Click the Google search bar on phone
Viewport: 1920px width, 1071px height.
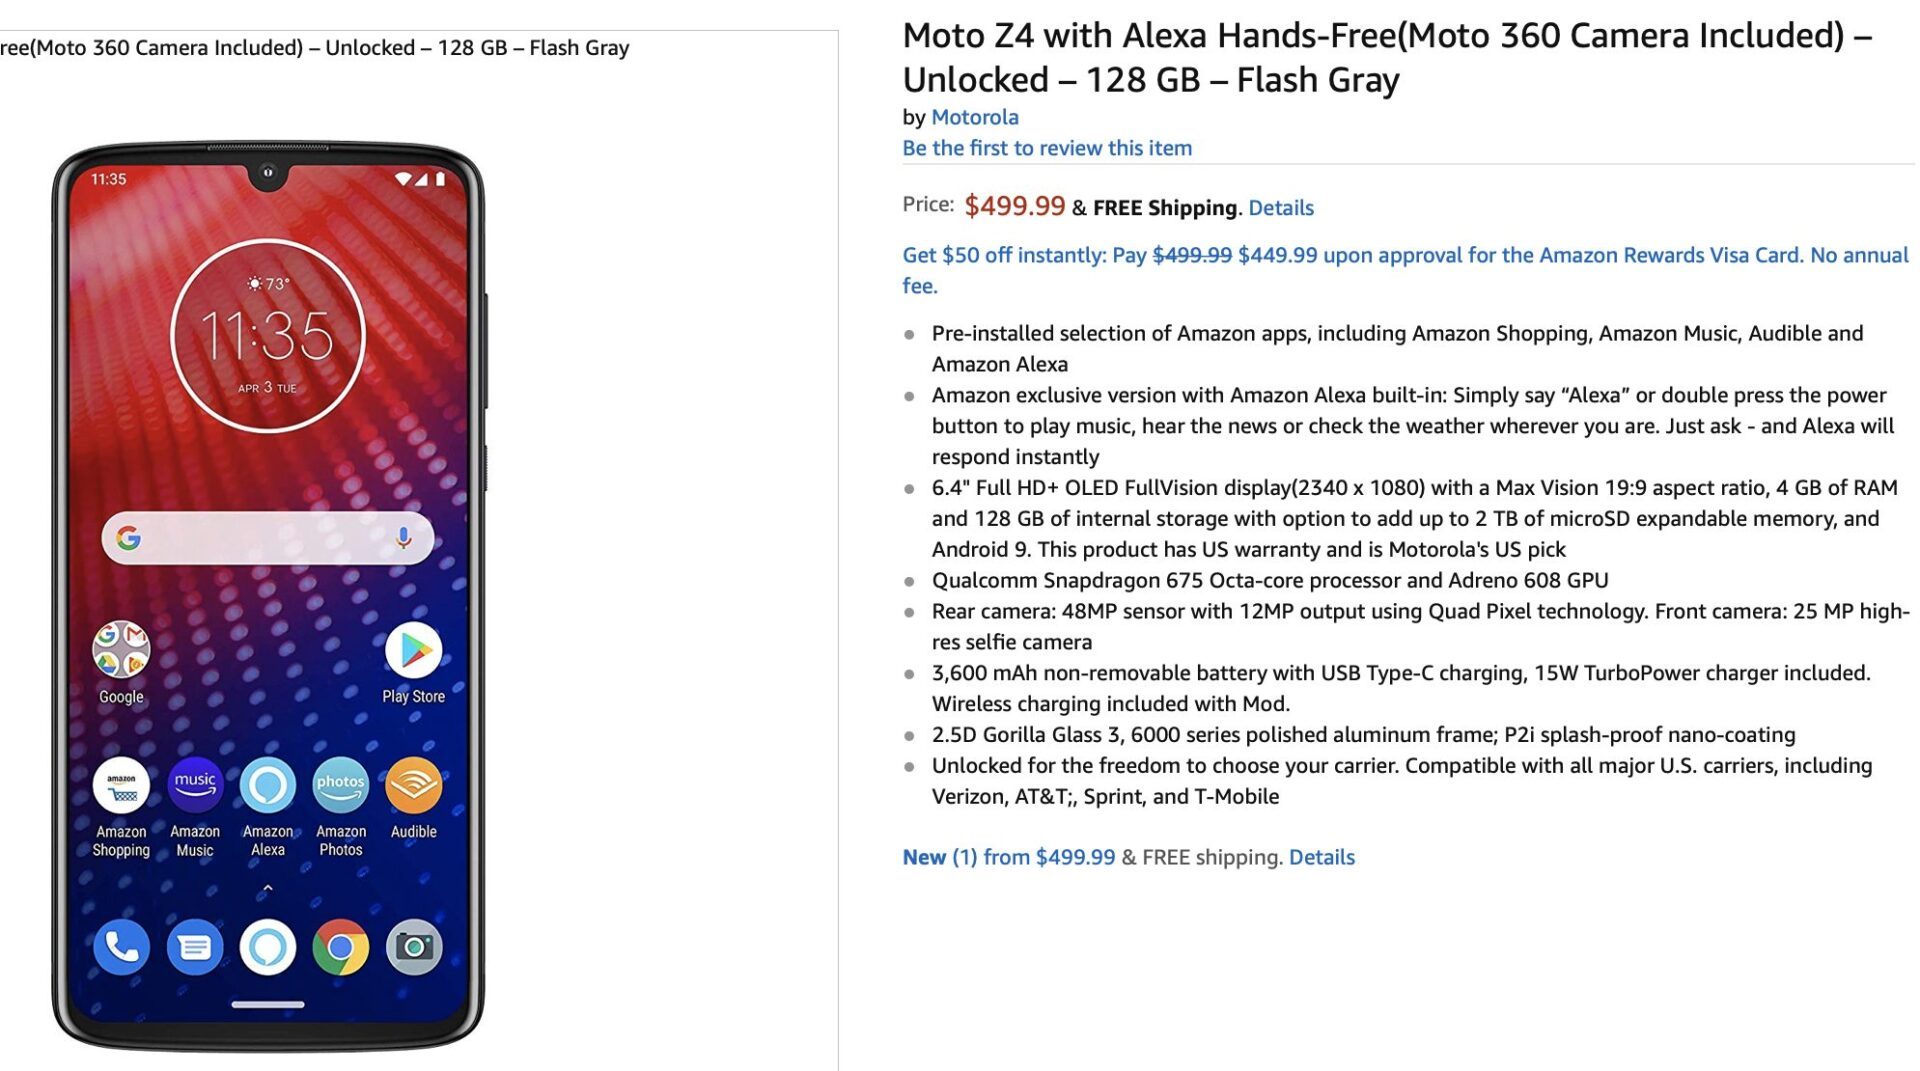pyautogui.click(x=268, y=538)
